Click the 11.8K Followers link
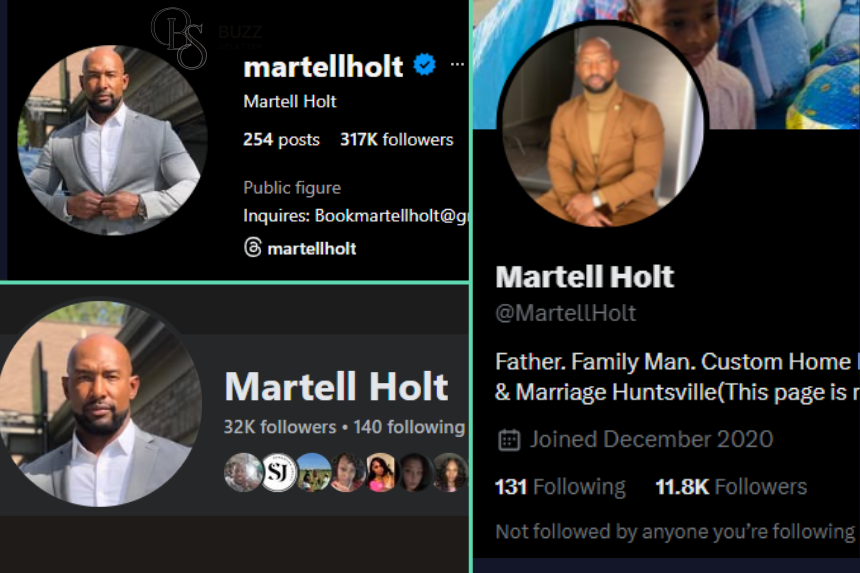 tap(730, 487)
